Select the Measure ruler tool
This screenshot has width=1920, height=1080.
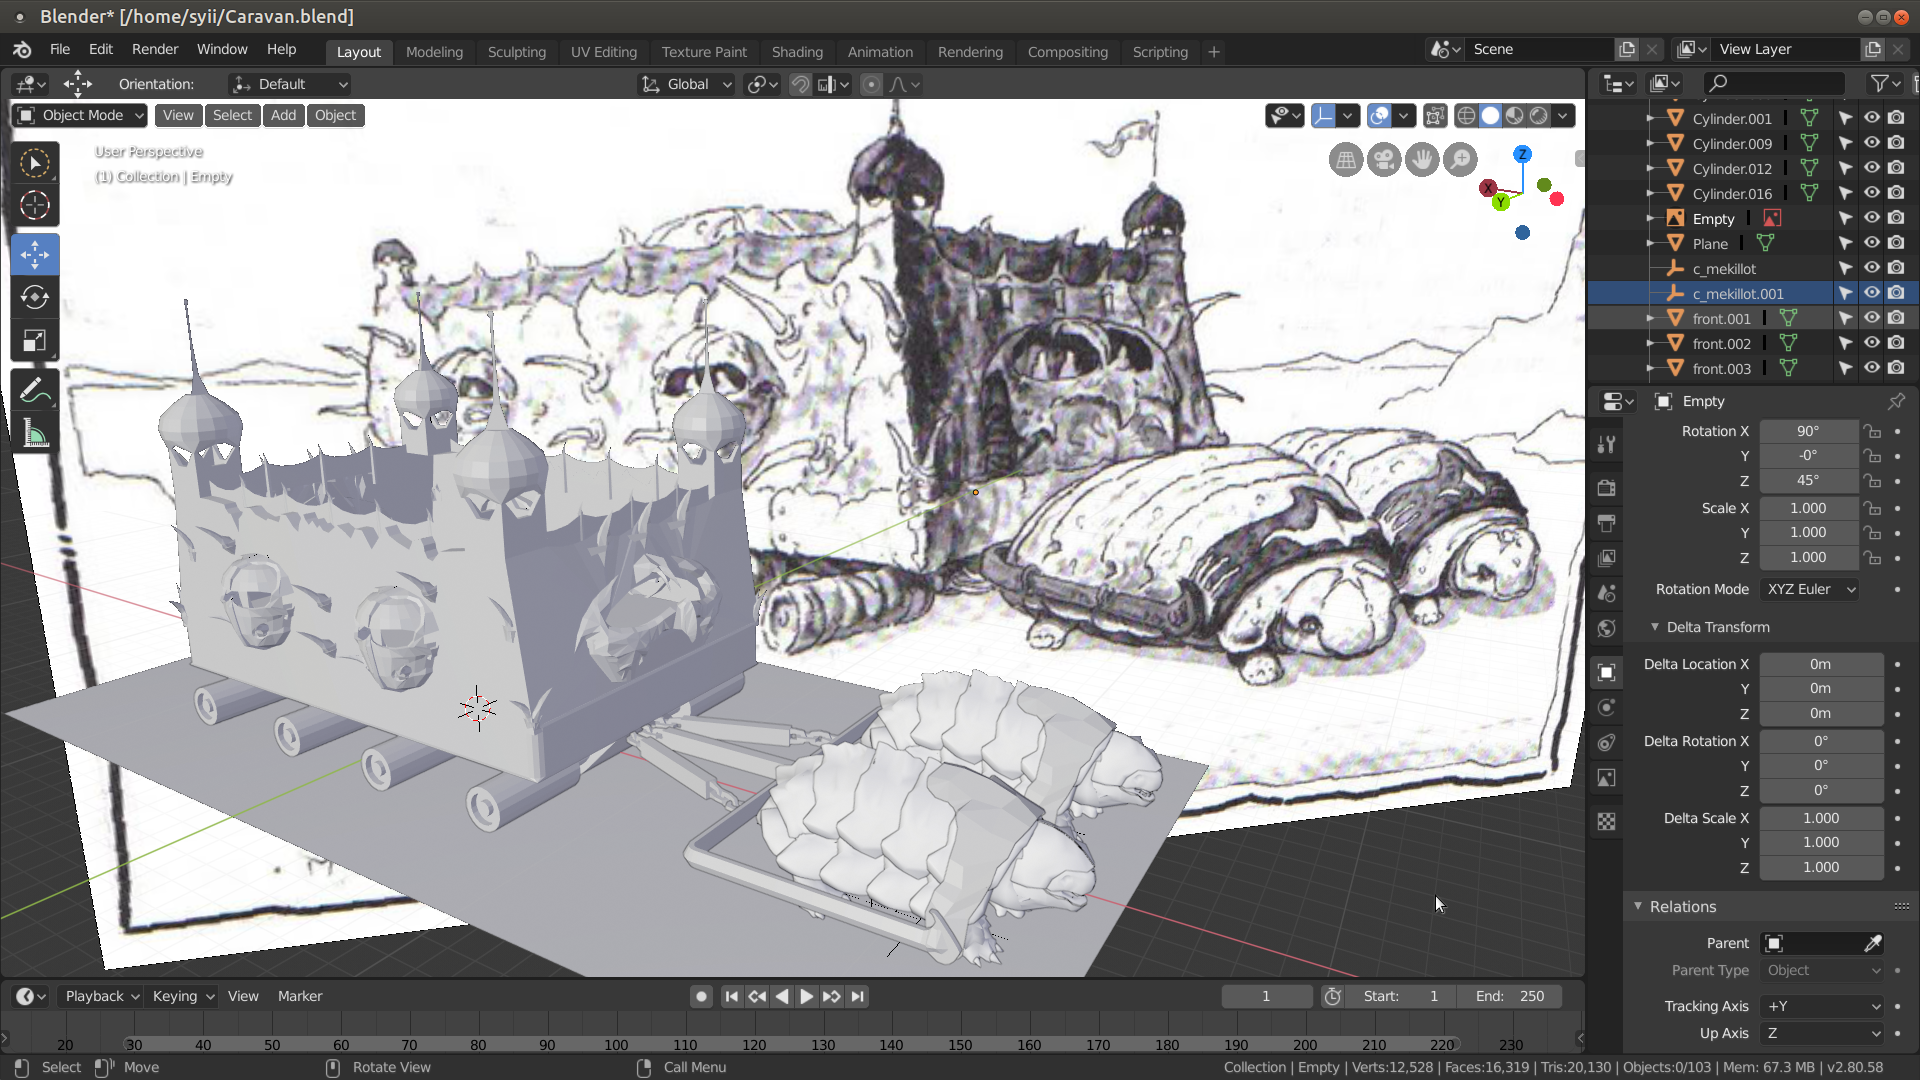[35, 433]
